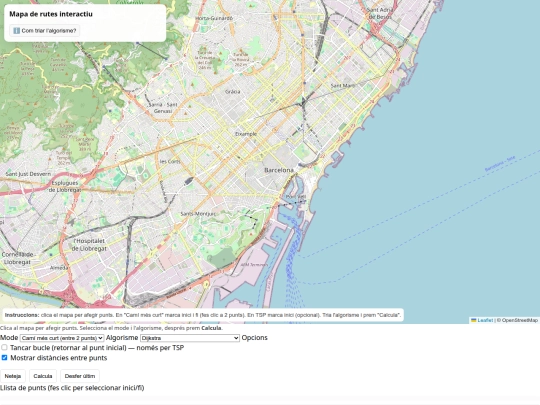Click the info icon in algorithm help button
This screenshot has width=540, height=405.
click(16, 31)
